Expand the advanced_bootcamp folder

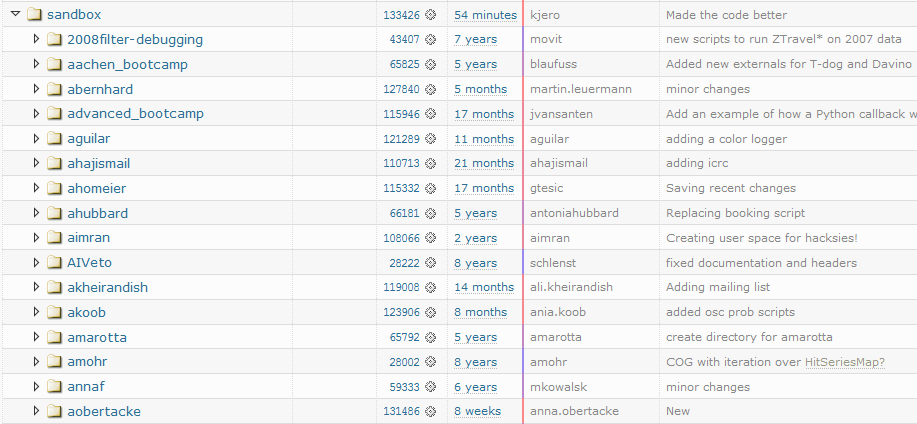36,113
